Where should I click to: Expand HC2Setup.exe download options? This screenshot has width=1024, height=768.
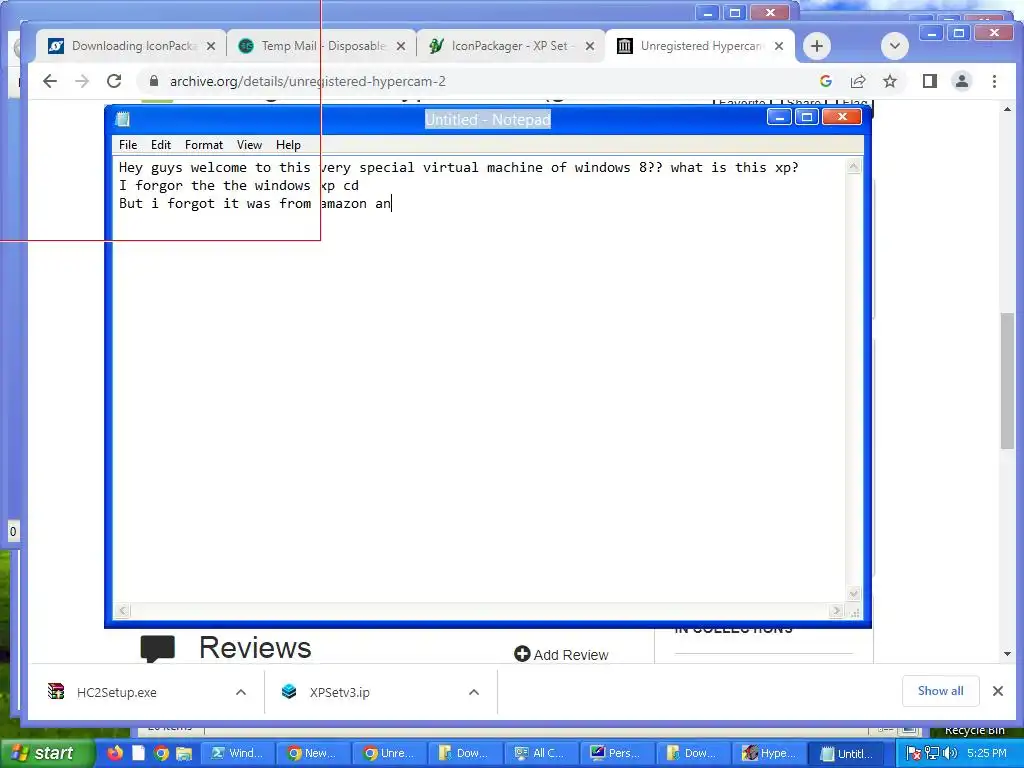pos(241,692)
